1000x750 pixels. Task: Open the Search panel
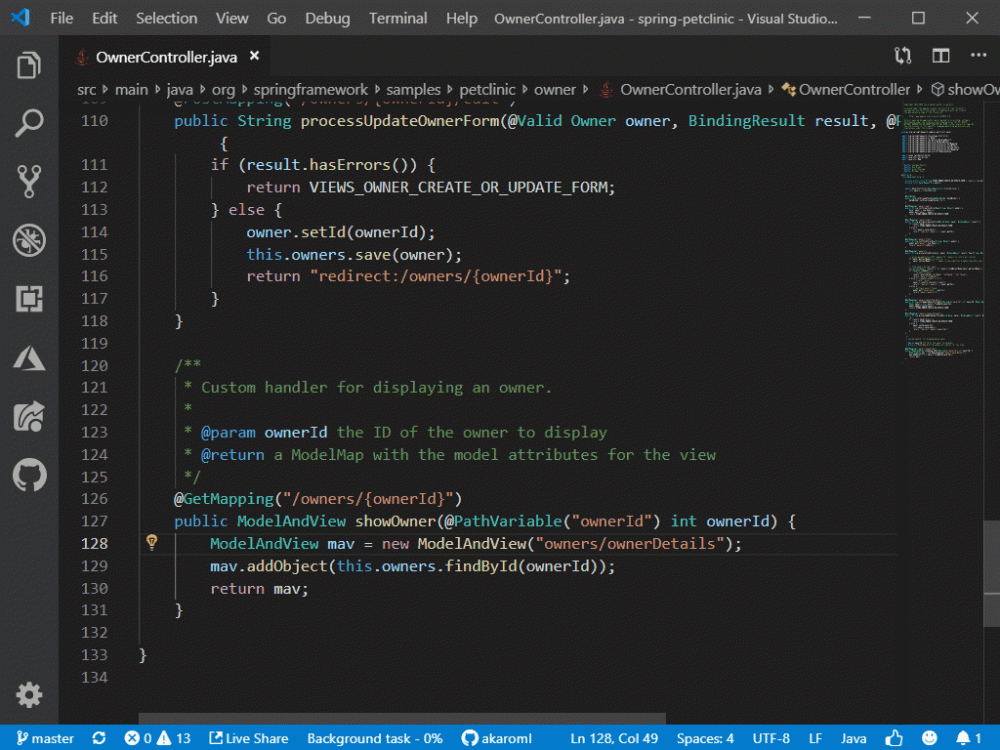[27, 123]
